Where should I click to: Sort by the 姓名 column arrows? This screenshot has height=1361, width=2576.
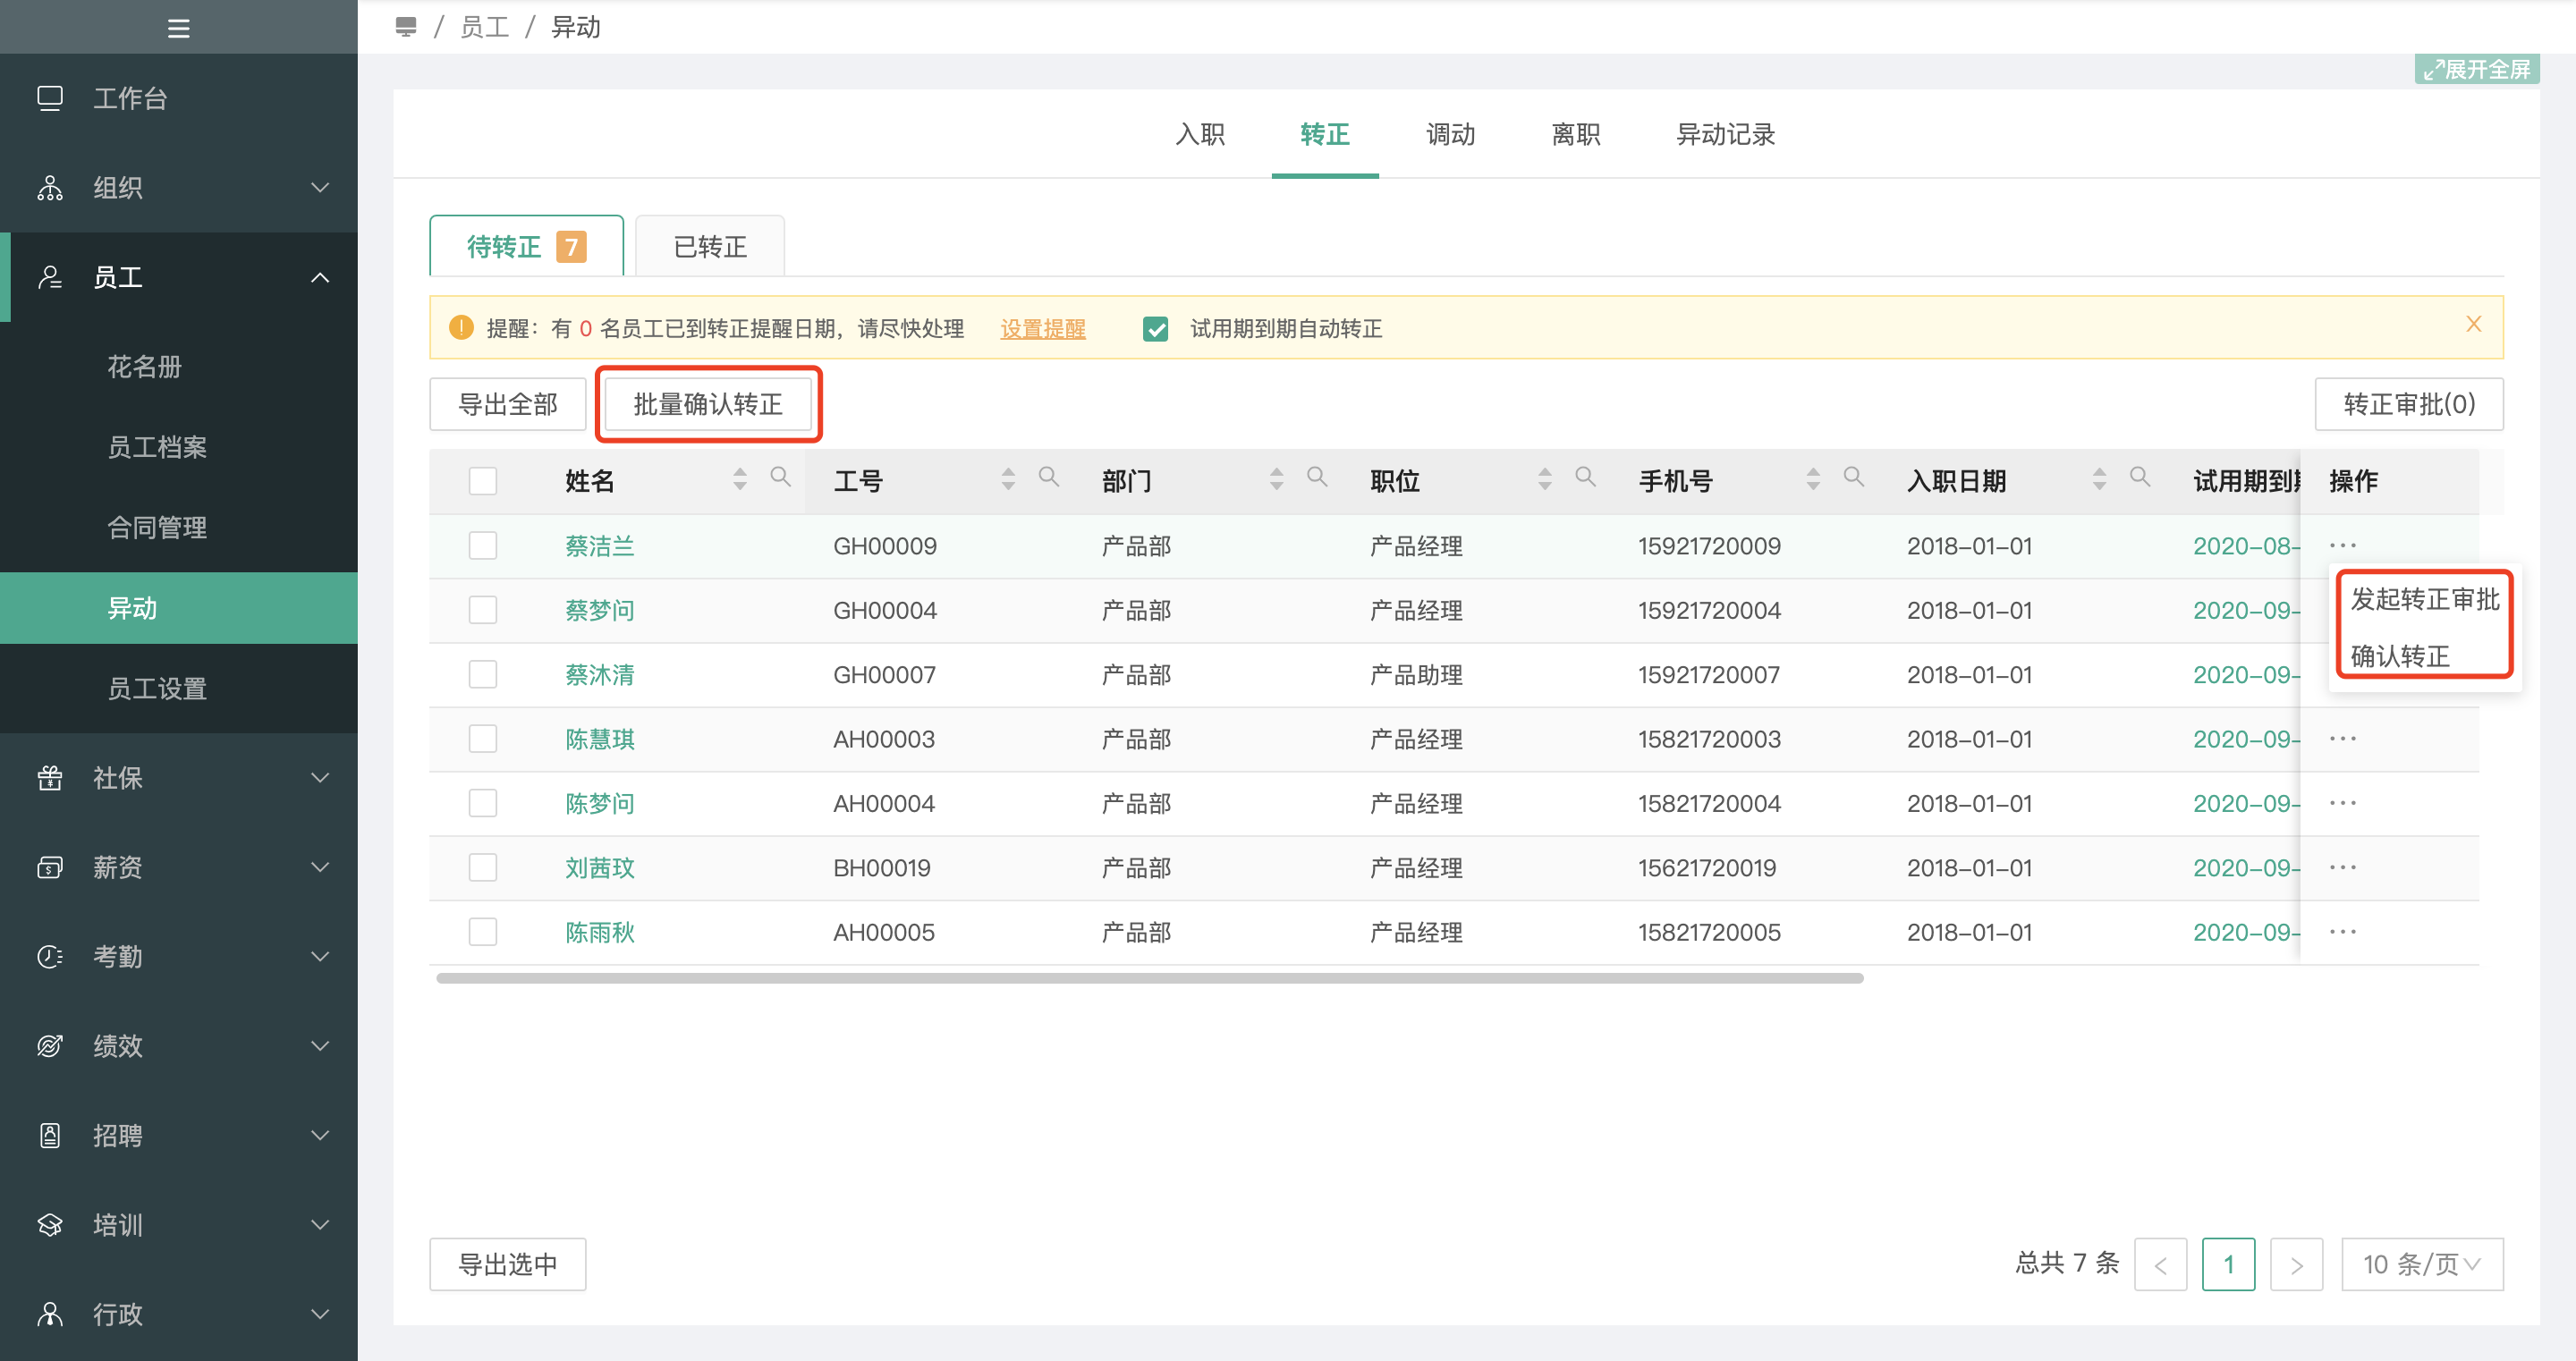tap(740, 479)
